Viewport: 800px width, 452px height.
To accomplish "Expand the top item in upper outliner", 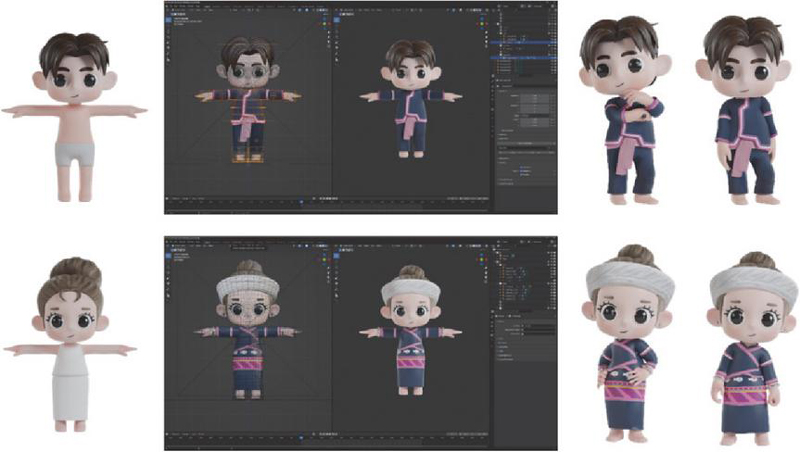I will click(x=497, y=14).
